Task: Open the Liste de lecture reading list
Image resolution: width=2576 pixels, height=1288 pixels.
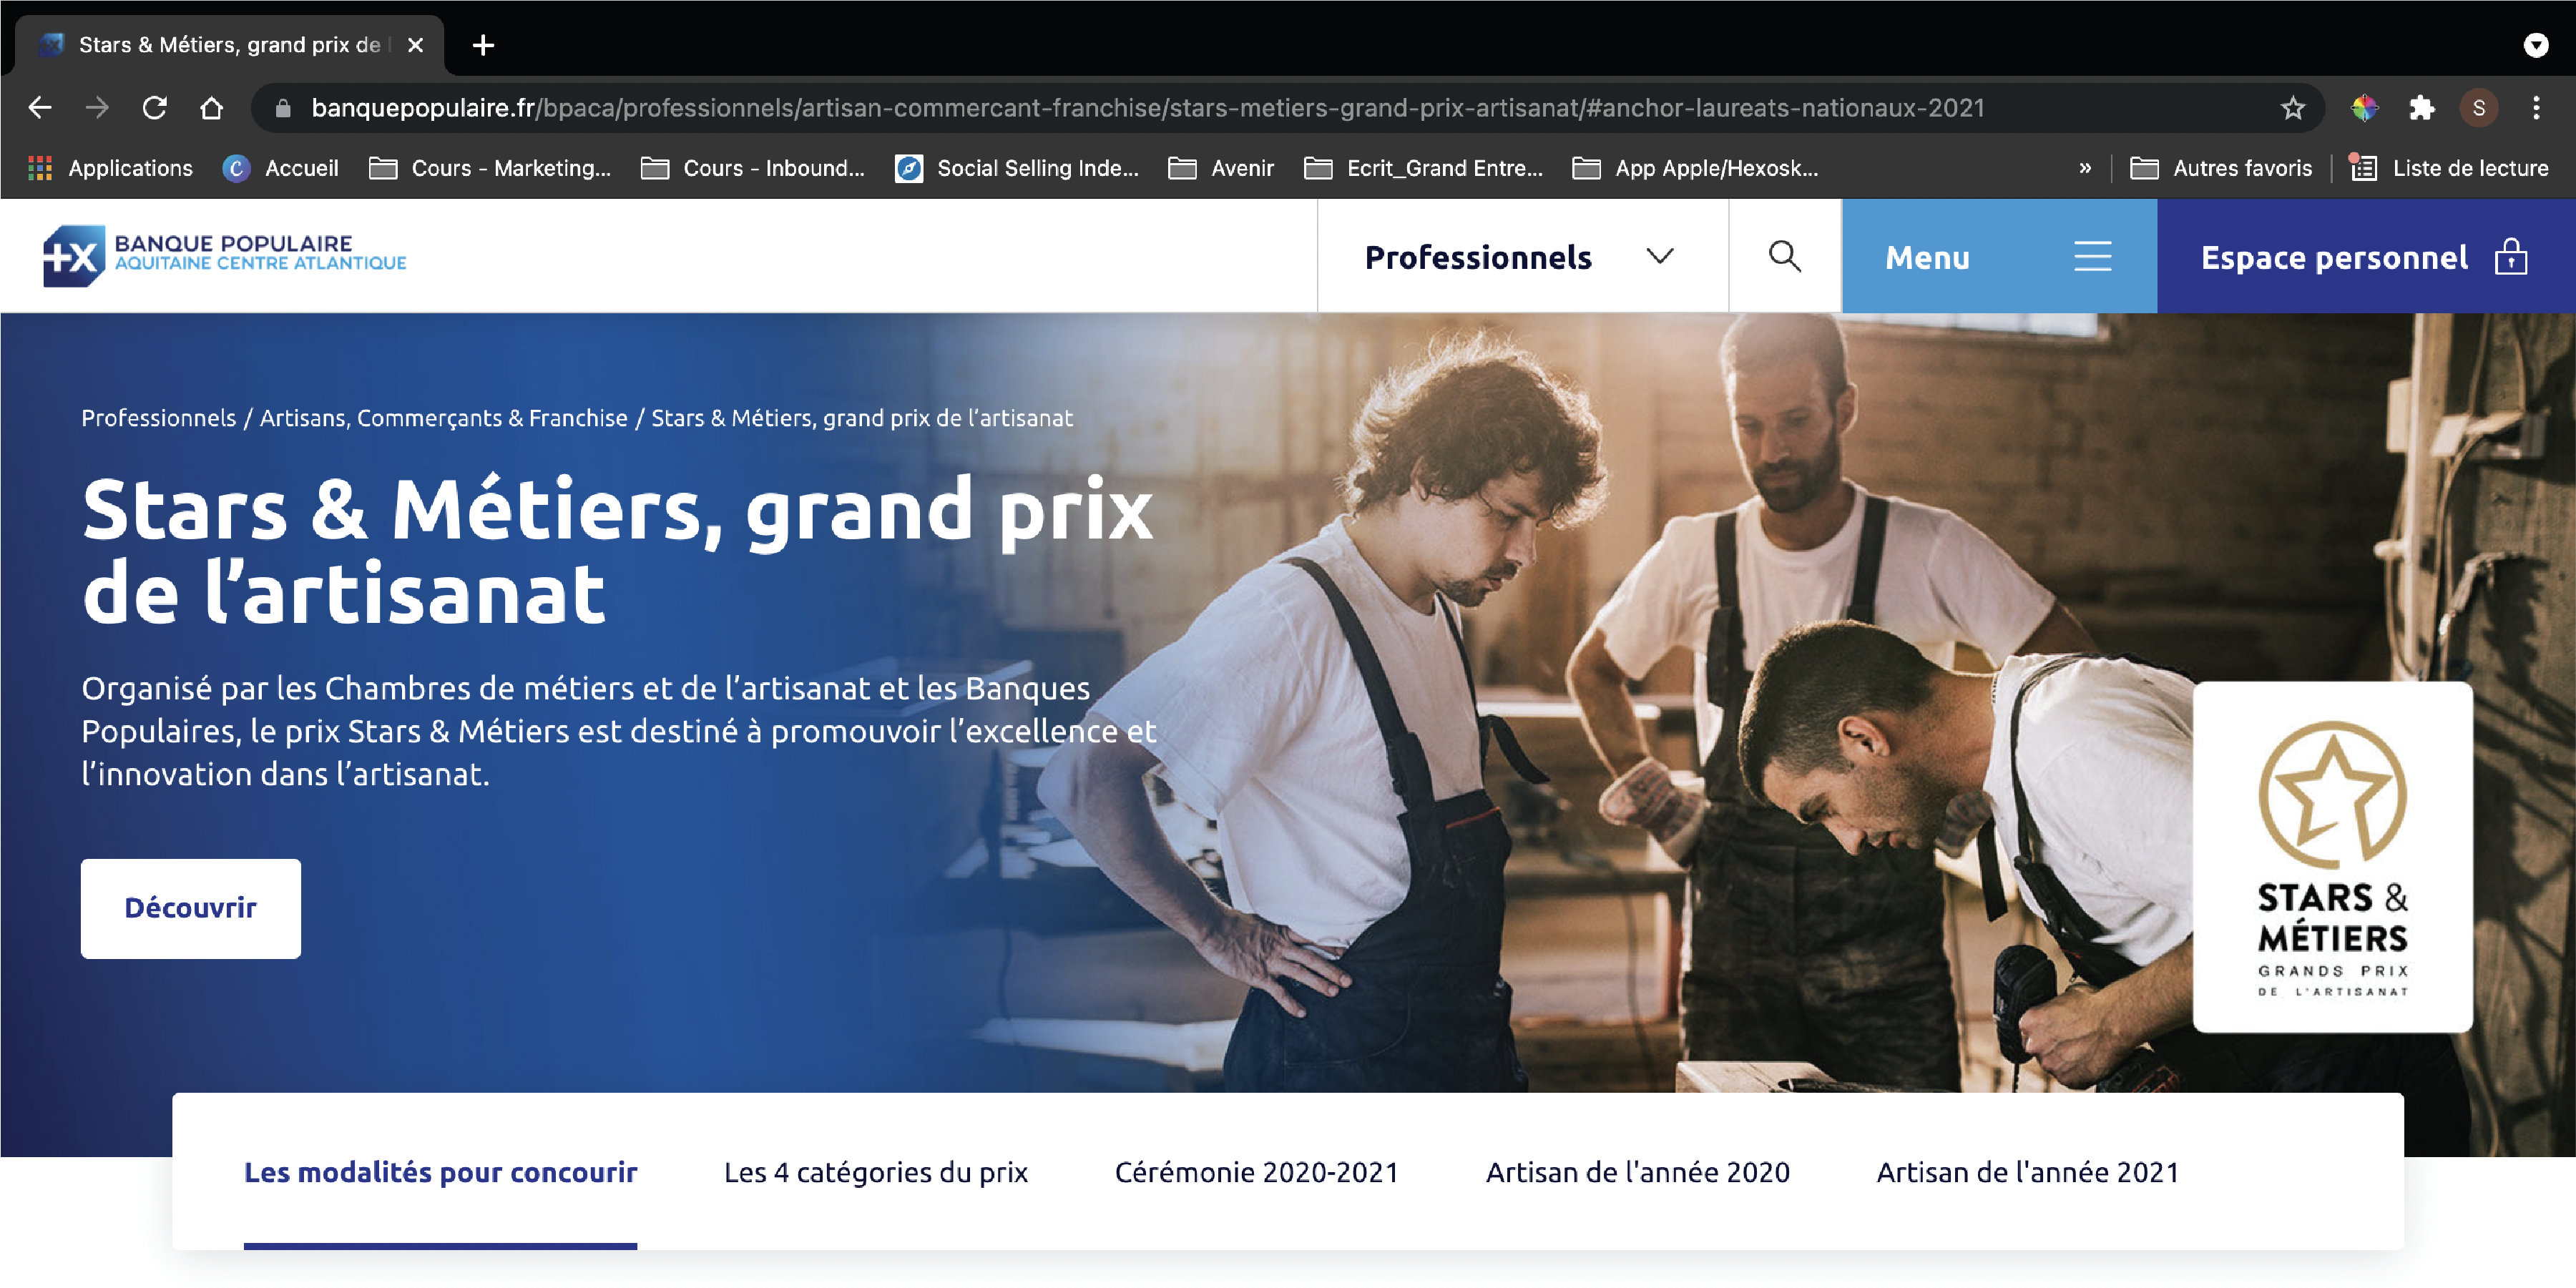Action: [2449, 168]
